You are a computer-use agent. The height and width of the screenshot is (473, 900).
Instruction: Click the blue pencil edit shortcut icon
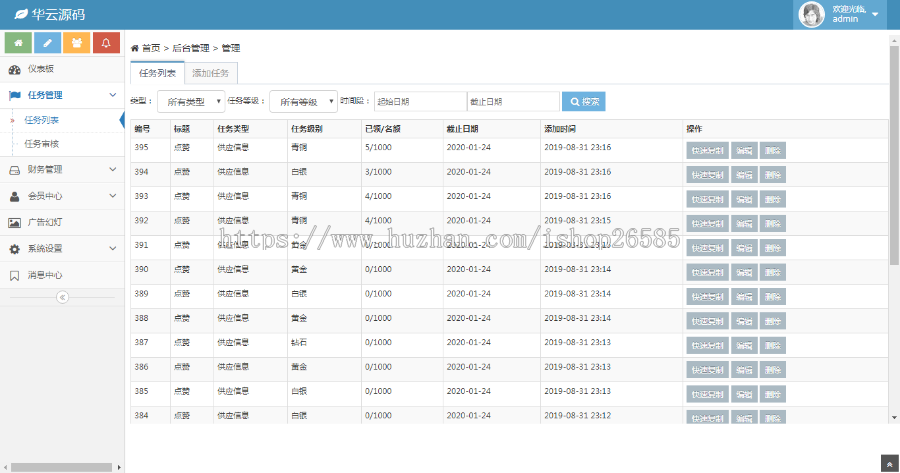(x=47, y=43)
